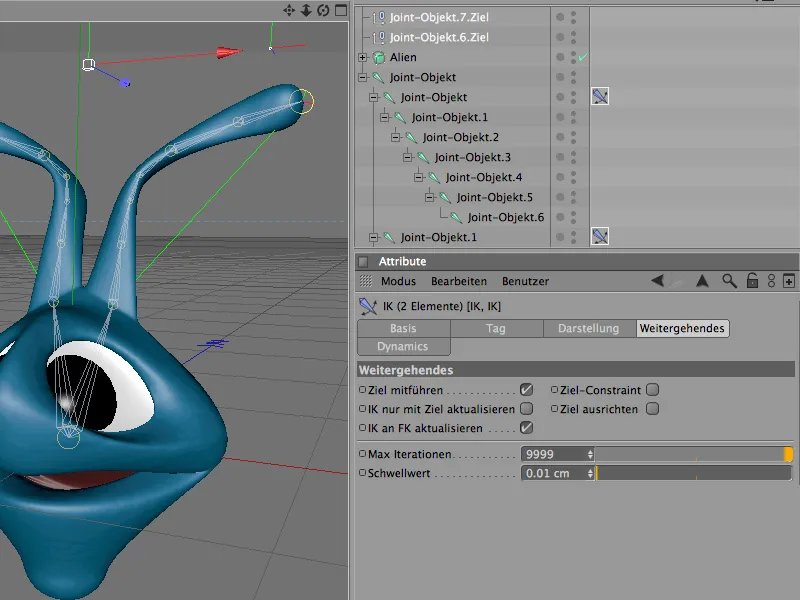
Task: Collapse the bottom Joint-Objekt.1 branch
Action: pos(374,237)
